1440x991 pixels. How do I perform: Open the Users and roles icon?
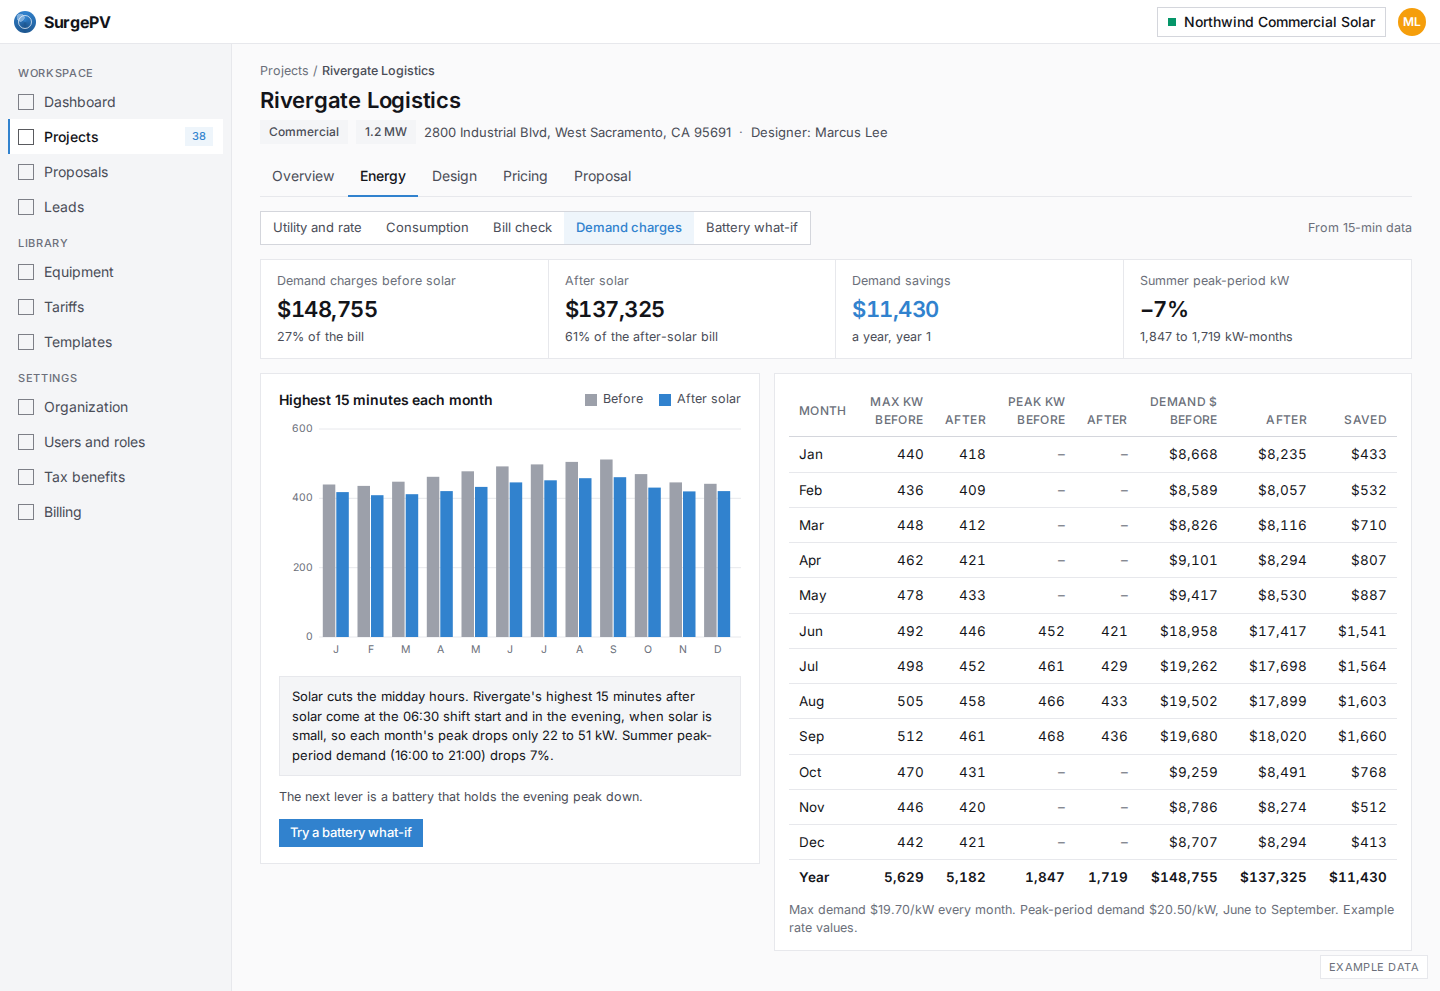26,442
